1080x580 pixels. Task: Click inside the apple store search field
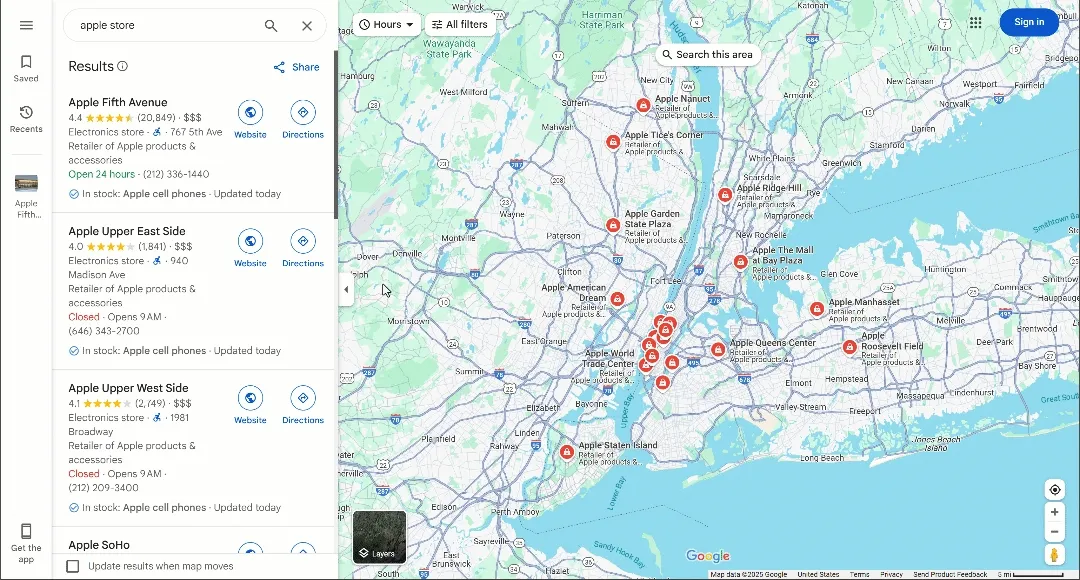pos(165,25)
